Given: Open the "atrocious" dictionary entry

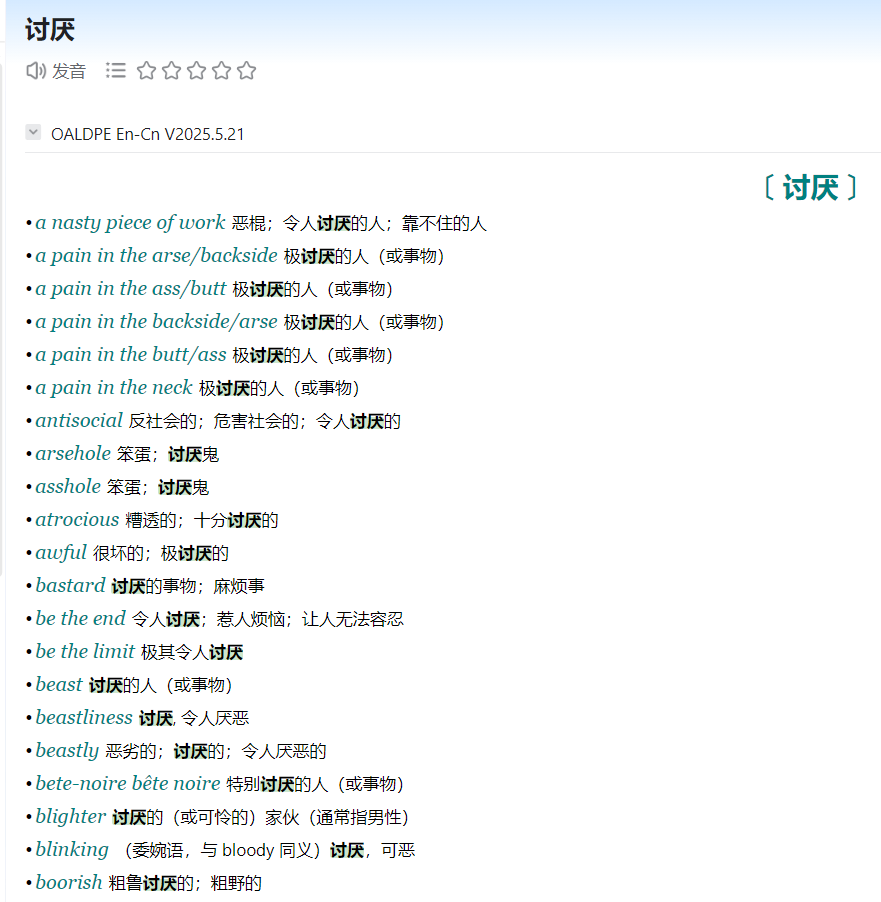Looking at the screenshot, I should click(x=77, y=520).
